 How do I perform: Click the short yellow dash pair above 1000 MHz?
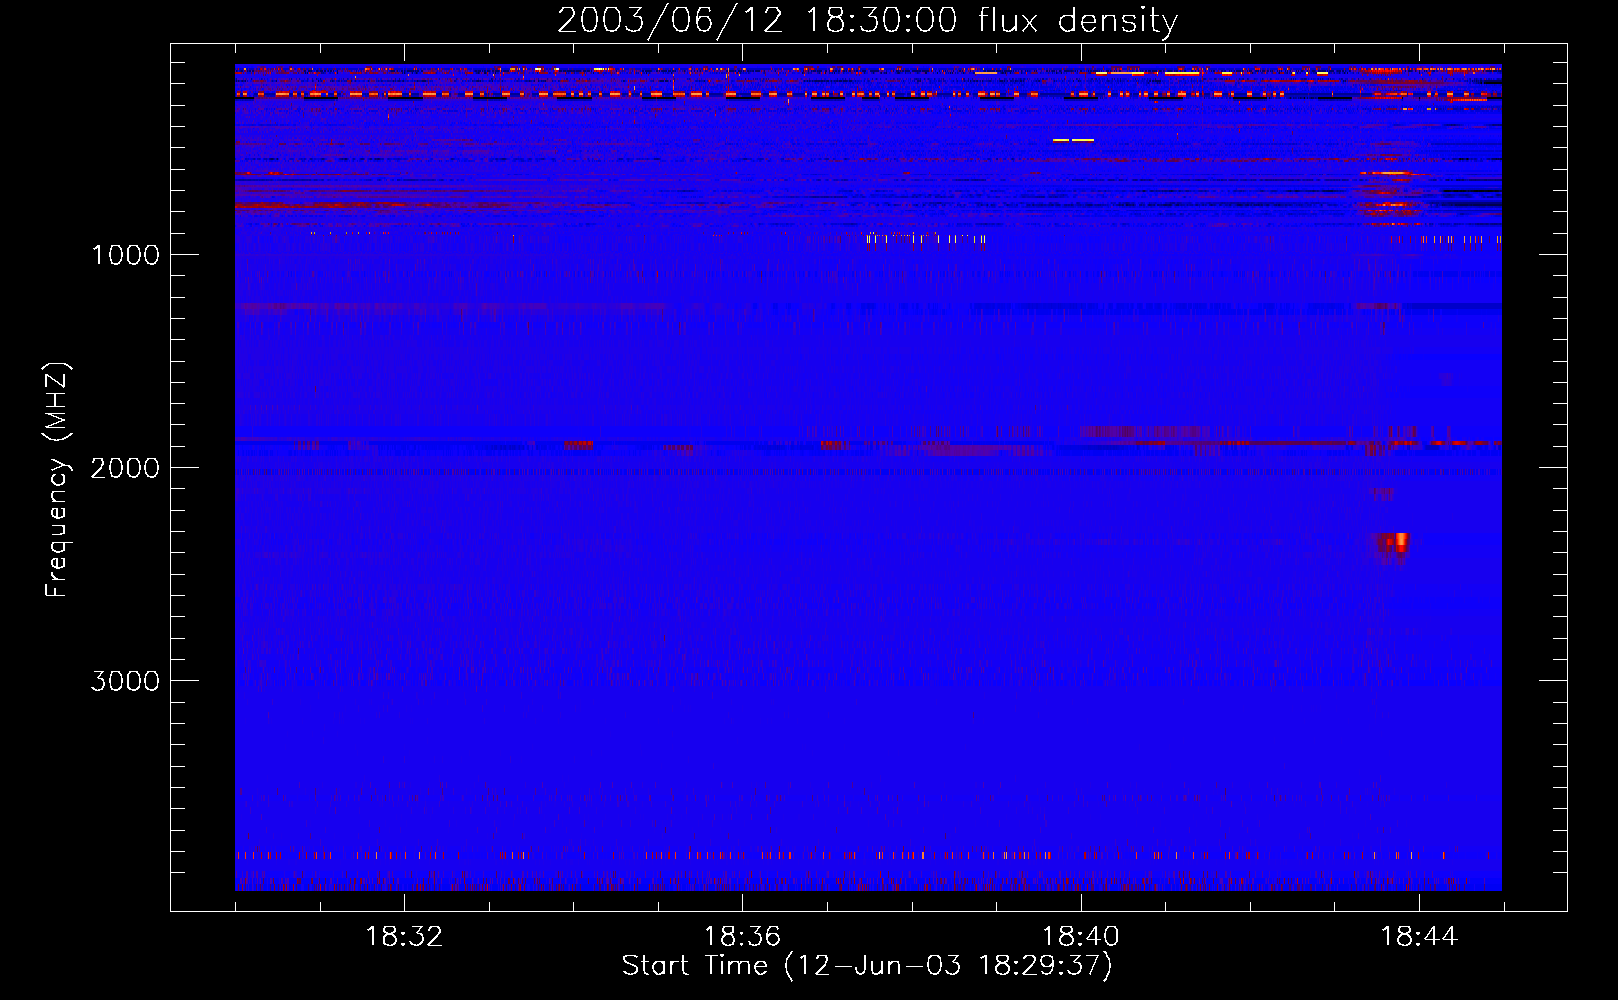[x=1073, y=140]
